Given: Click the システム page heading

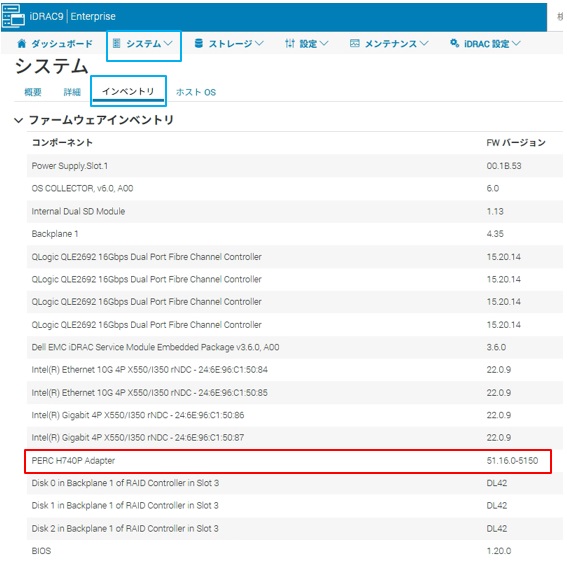Looking at the screenshot, I should click(x=51, y=67).
